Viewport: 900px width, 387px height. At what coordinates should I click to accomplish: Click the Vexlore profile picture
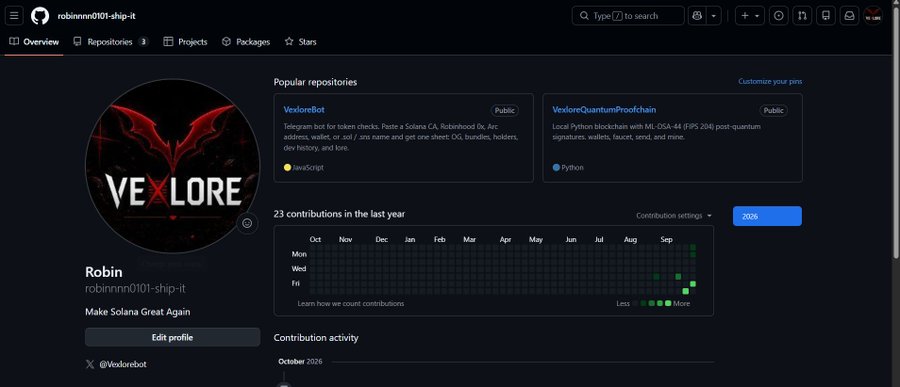173,166
